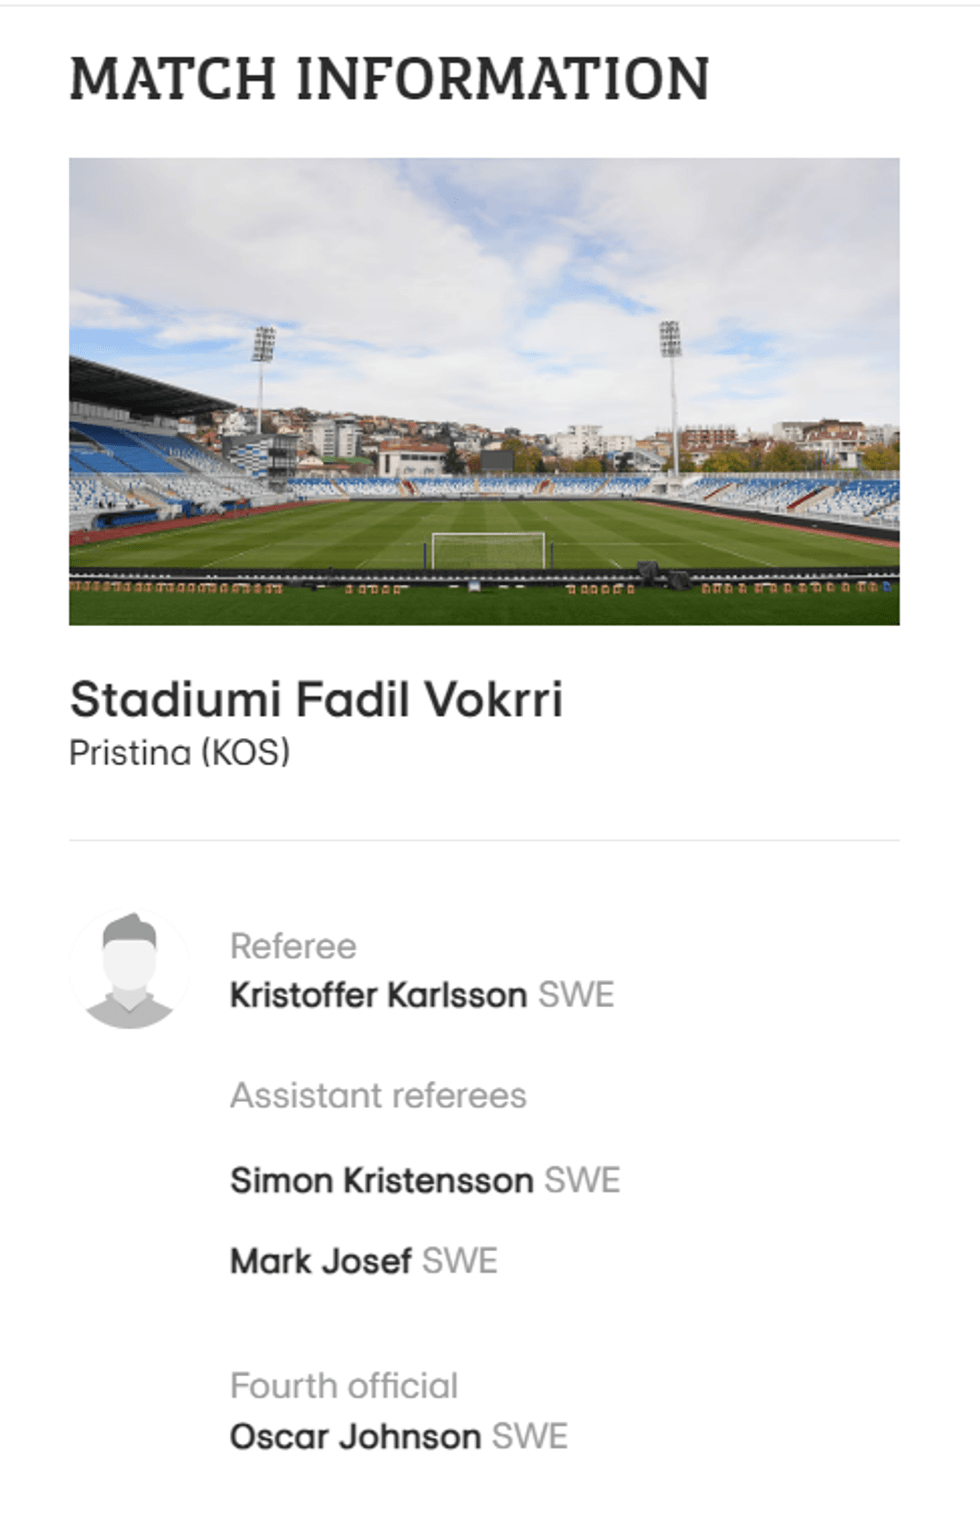Image resolution: width=980 pixels, height=1520 pixels.
Task: Click the MATCH INFORMATION heading
Action: pos(389,79)
